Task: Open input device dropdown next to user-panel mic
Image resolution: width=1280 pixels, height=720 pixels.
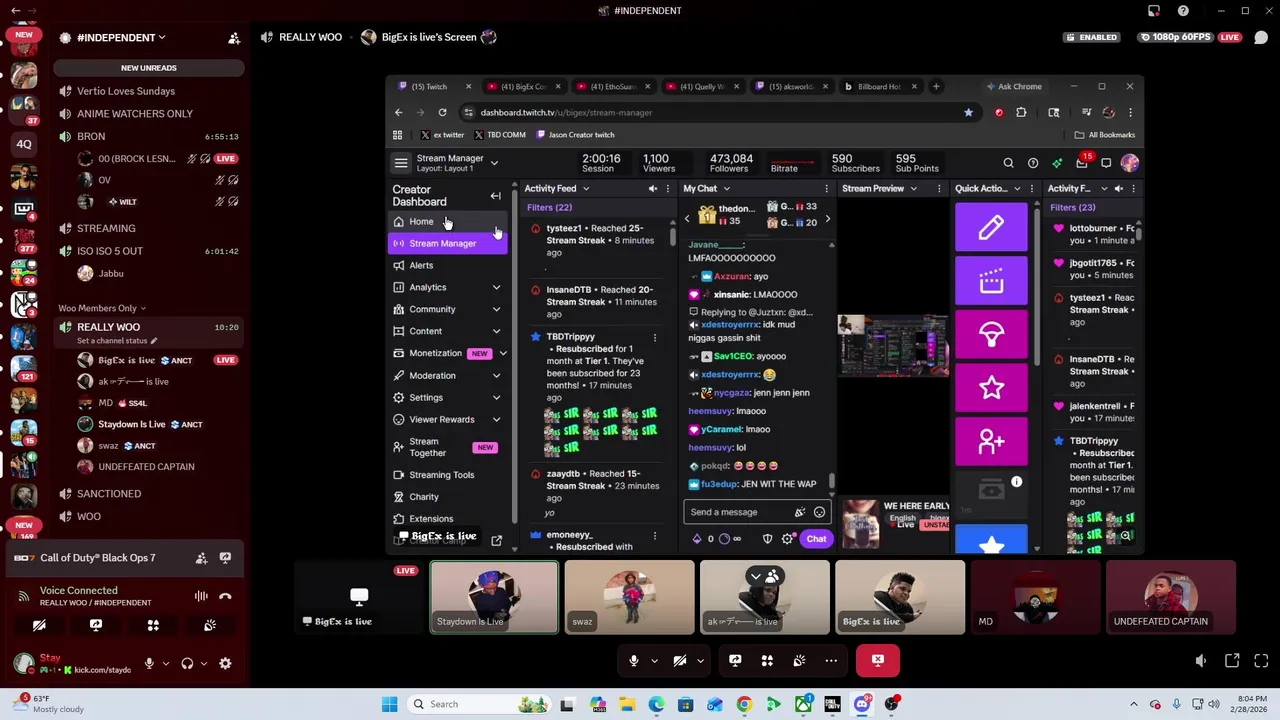Action: (x=165, y=663)
